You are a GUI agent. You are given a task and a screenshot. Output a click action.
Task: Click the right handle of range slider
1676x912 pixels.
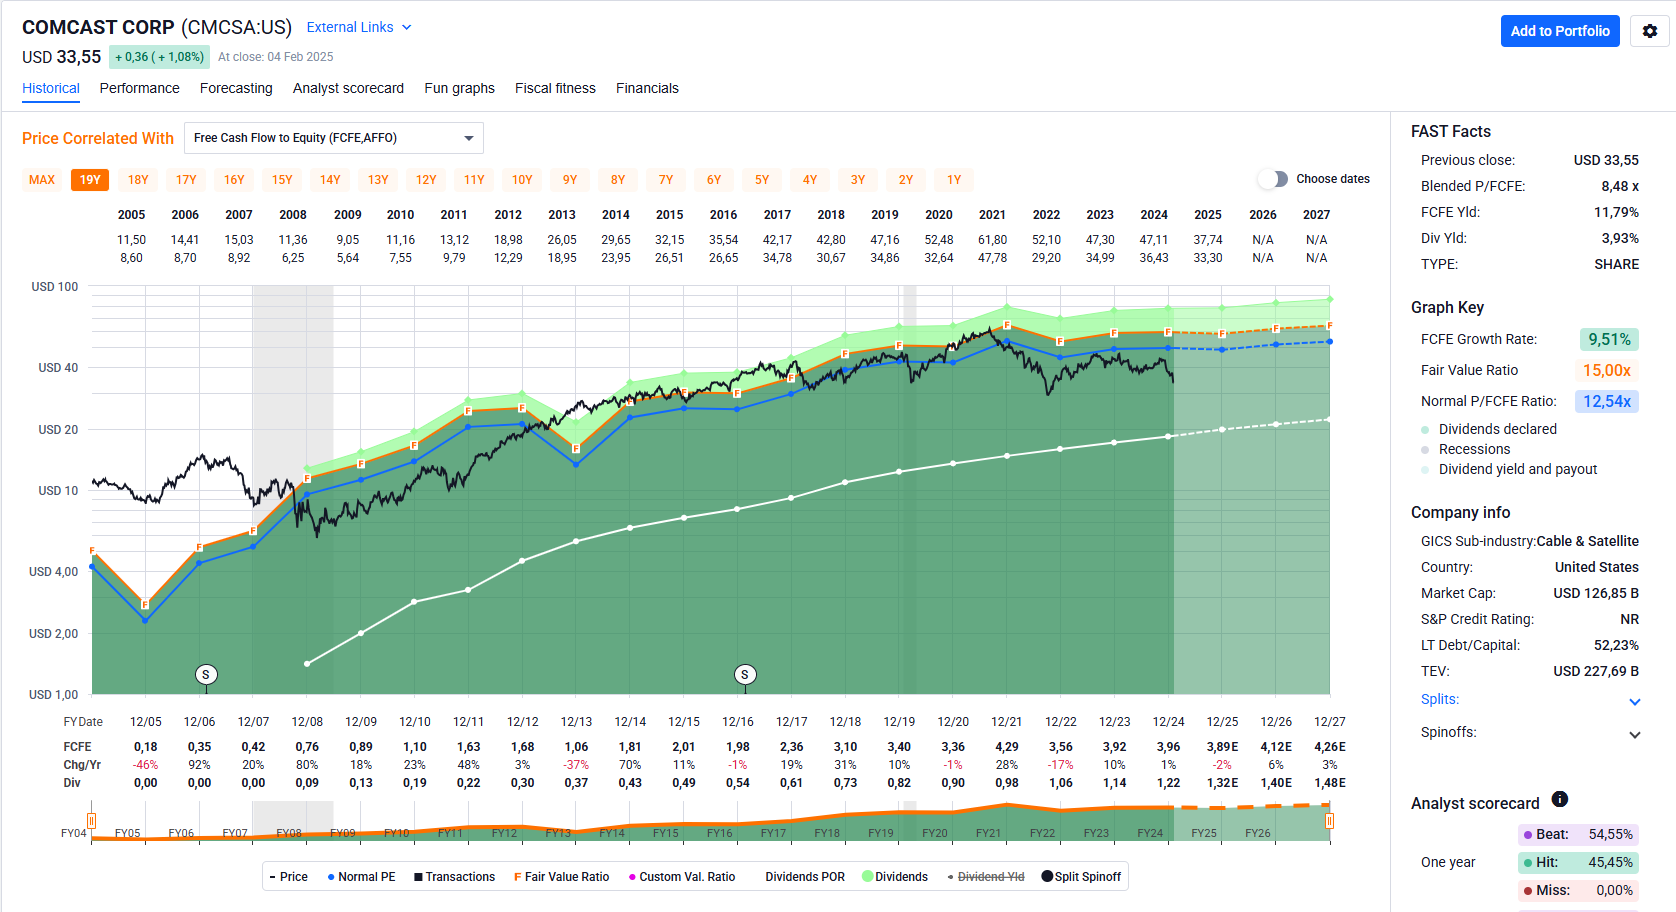point(1329,821)
